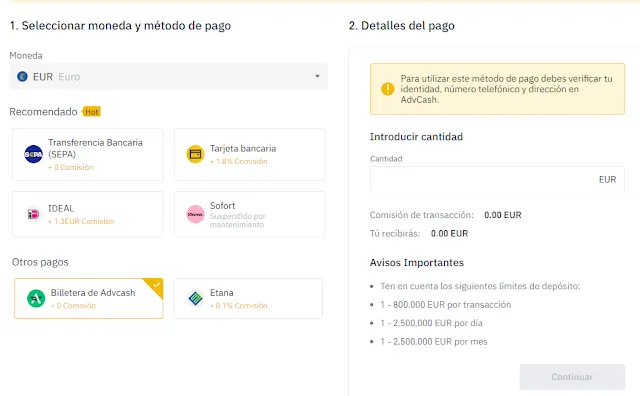The height and width of the screenshot is (396, 640).
Task: Click the '+ 1.8% Comisión' text
Action: coord(239,161)
